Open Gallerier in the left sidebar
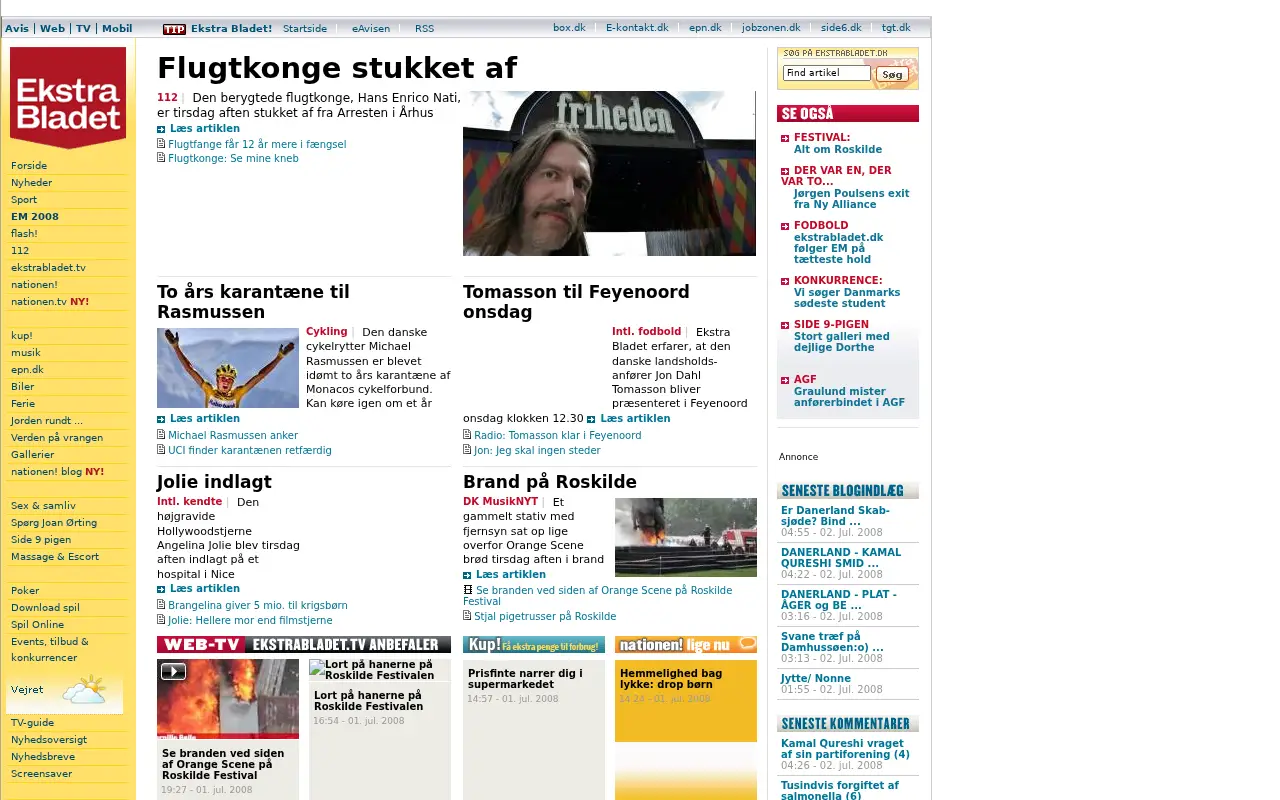The width and height of the screenshot is (1280, 800). tap(33, 455)
